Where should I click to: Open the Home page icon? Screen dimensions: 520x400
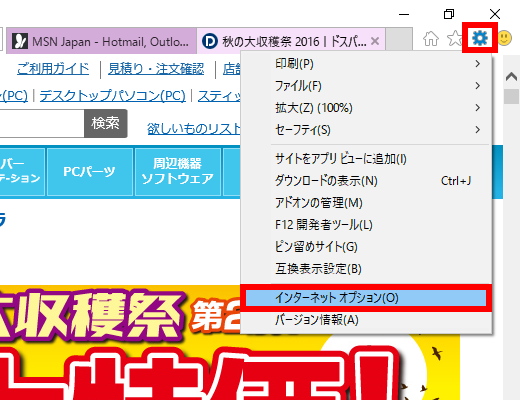tap(431, 39)
